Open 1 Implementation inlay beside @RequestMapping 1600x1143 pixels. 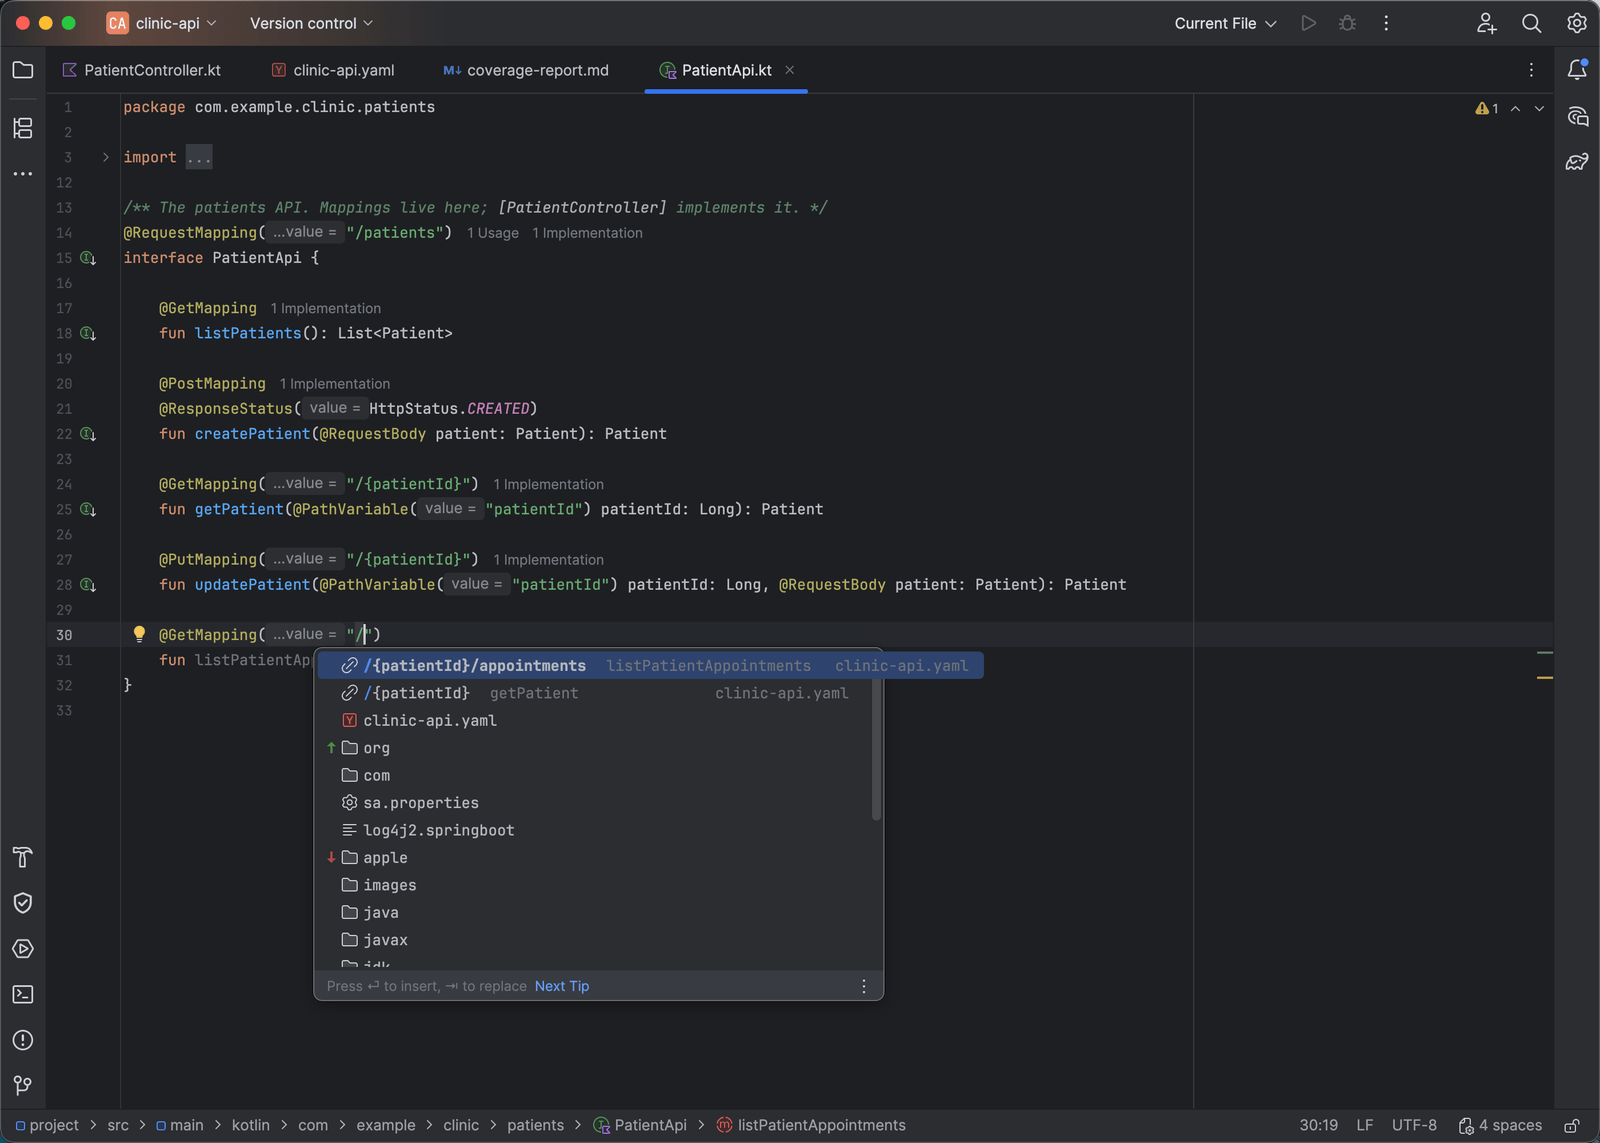pyautogui.click(x=587, y=233)
